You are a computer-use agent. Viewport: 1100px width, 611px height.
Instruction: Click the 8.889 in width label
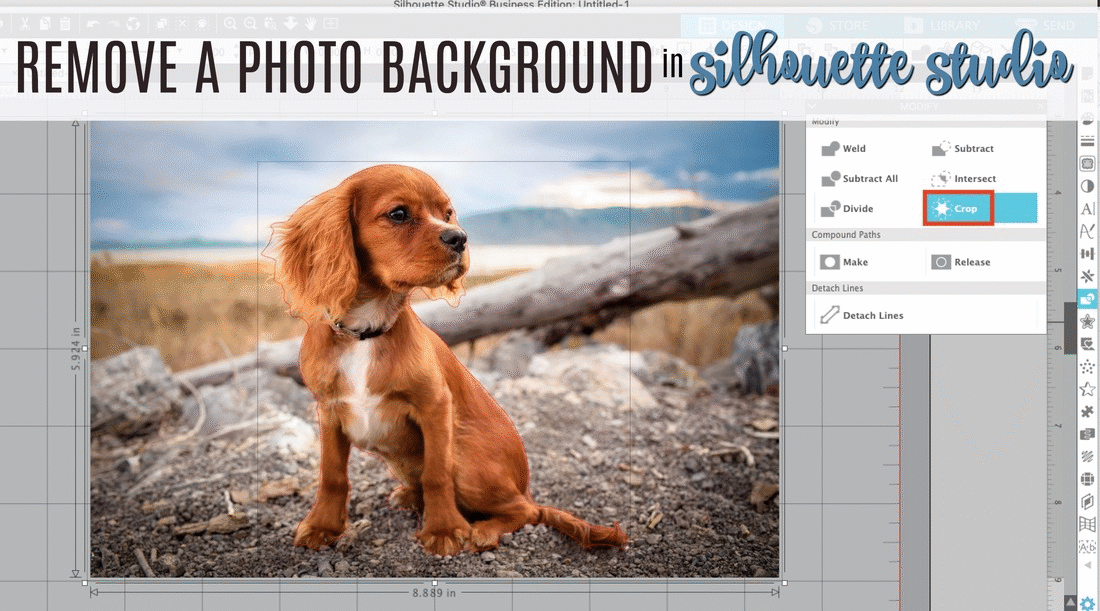(x=434, y=593)
